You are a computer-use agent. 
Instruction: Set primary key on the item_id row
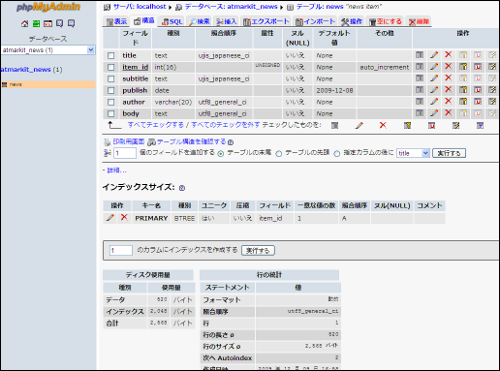point(463,67)
